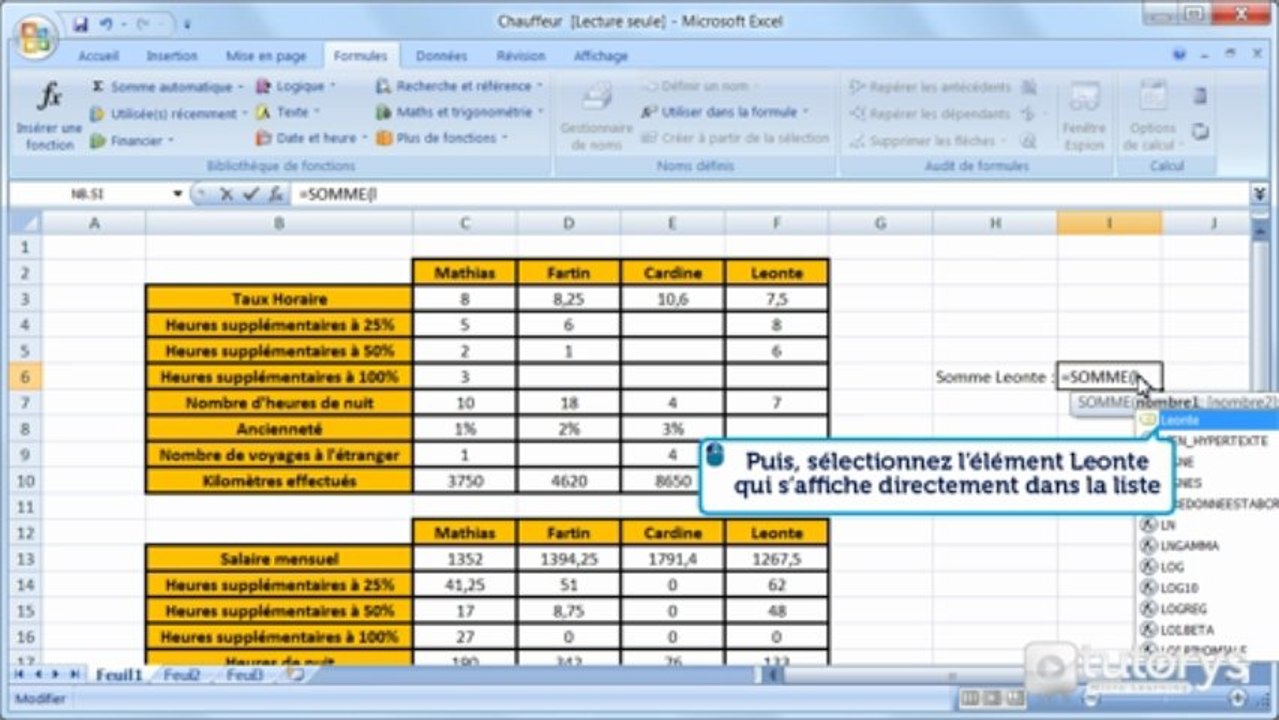Open the round Office button menu
This screenshot has height=720, width=1279.
tap(34, 37)
